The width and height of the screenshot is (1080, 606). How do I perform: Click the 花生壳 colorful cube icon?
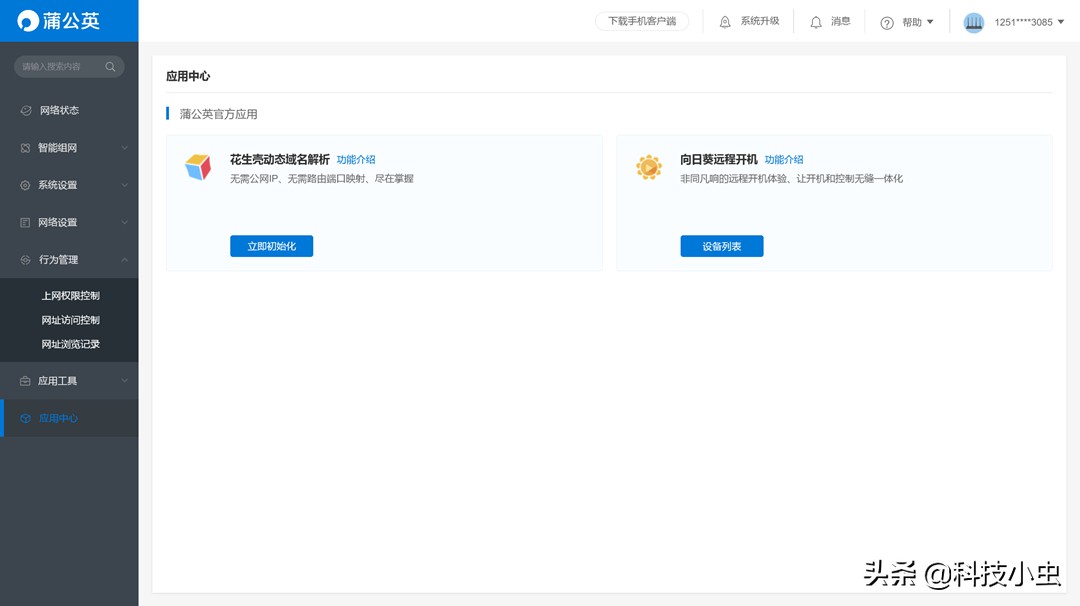tap(198, 167)
